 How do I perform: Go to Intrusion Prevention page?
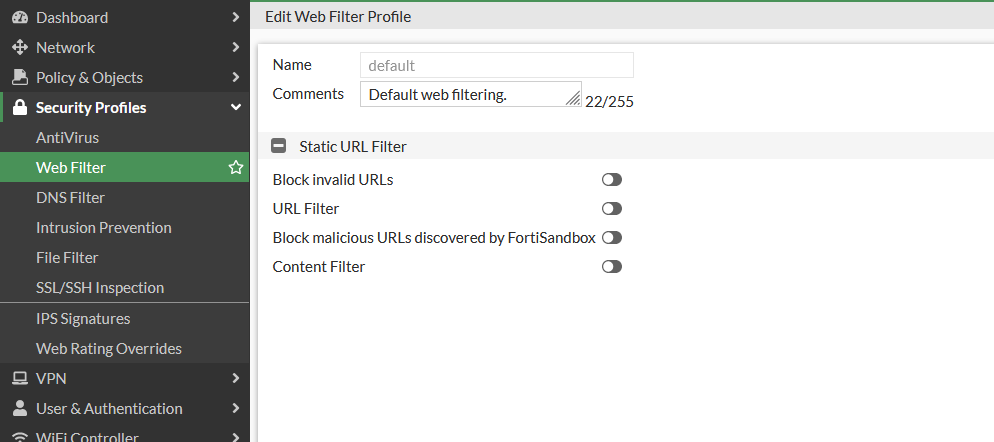103,227
